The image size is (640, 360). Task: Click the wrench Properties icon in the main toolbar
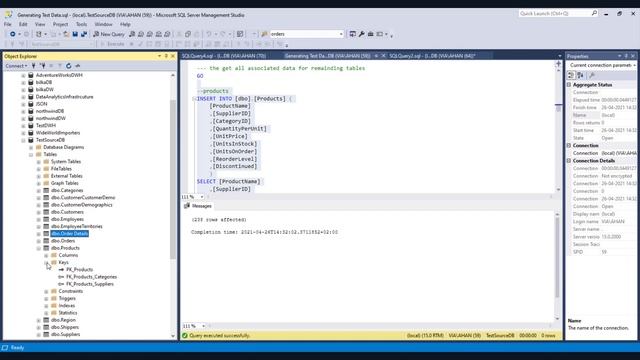tap(362, 34)
